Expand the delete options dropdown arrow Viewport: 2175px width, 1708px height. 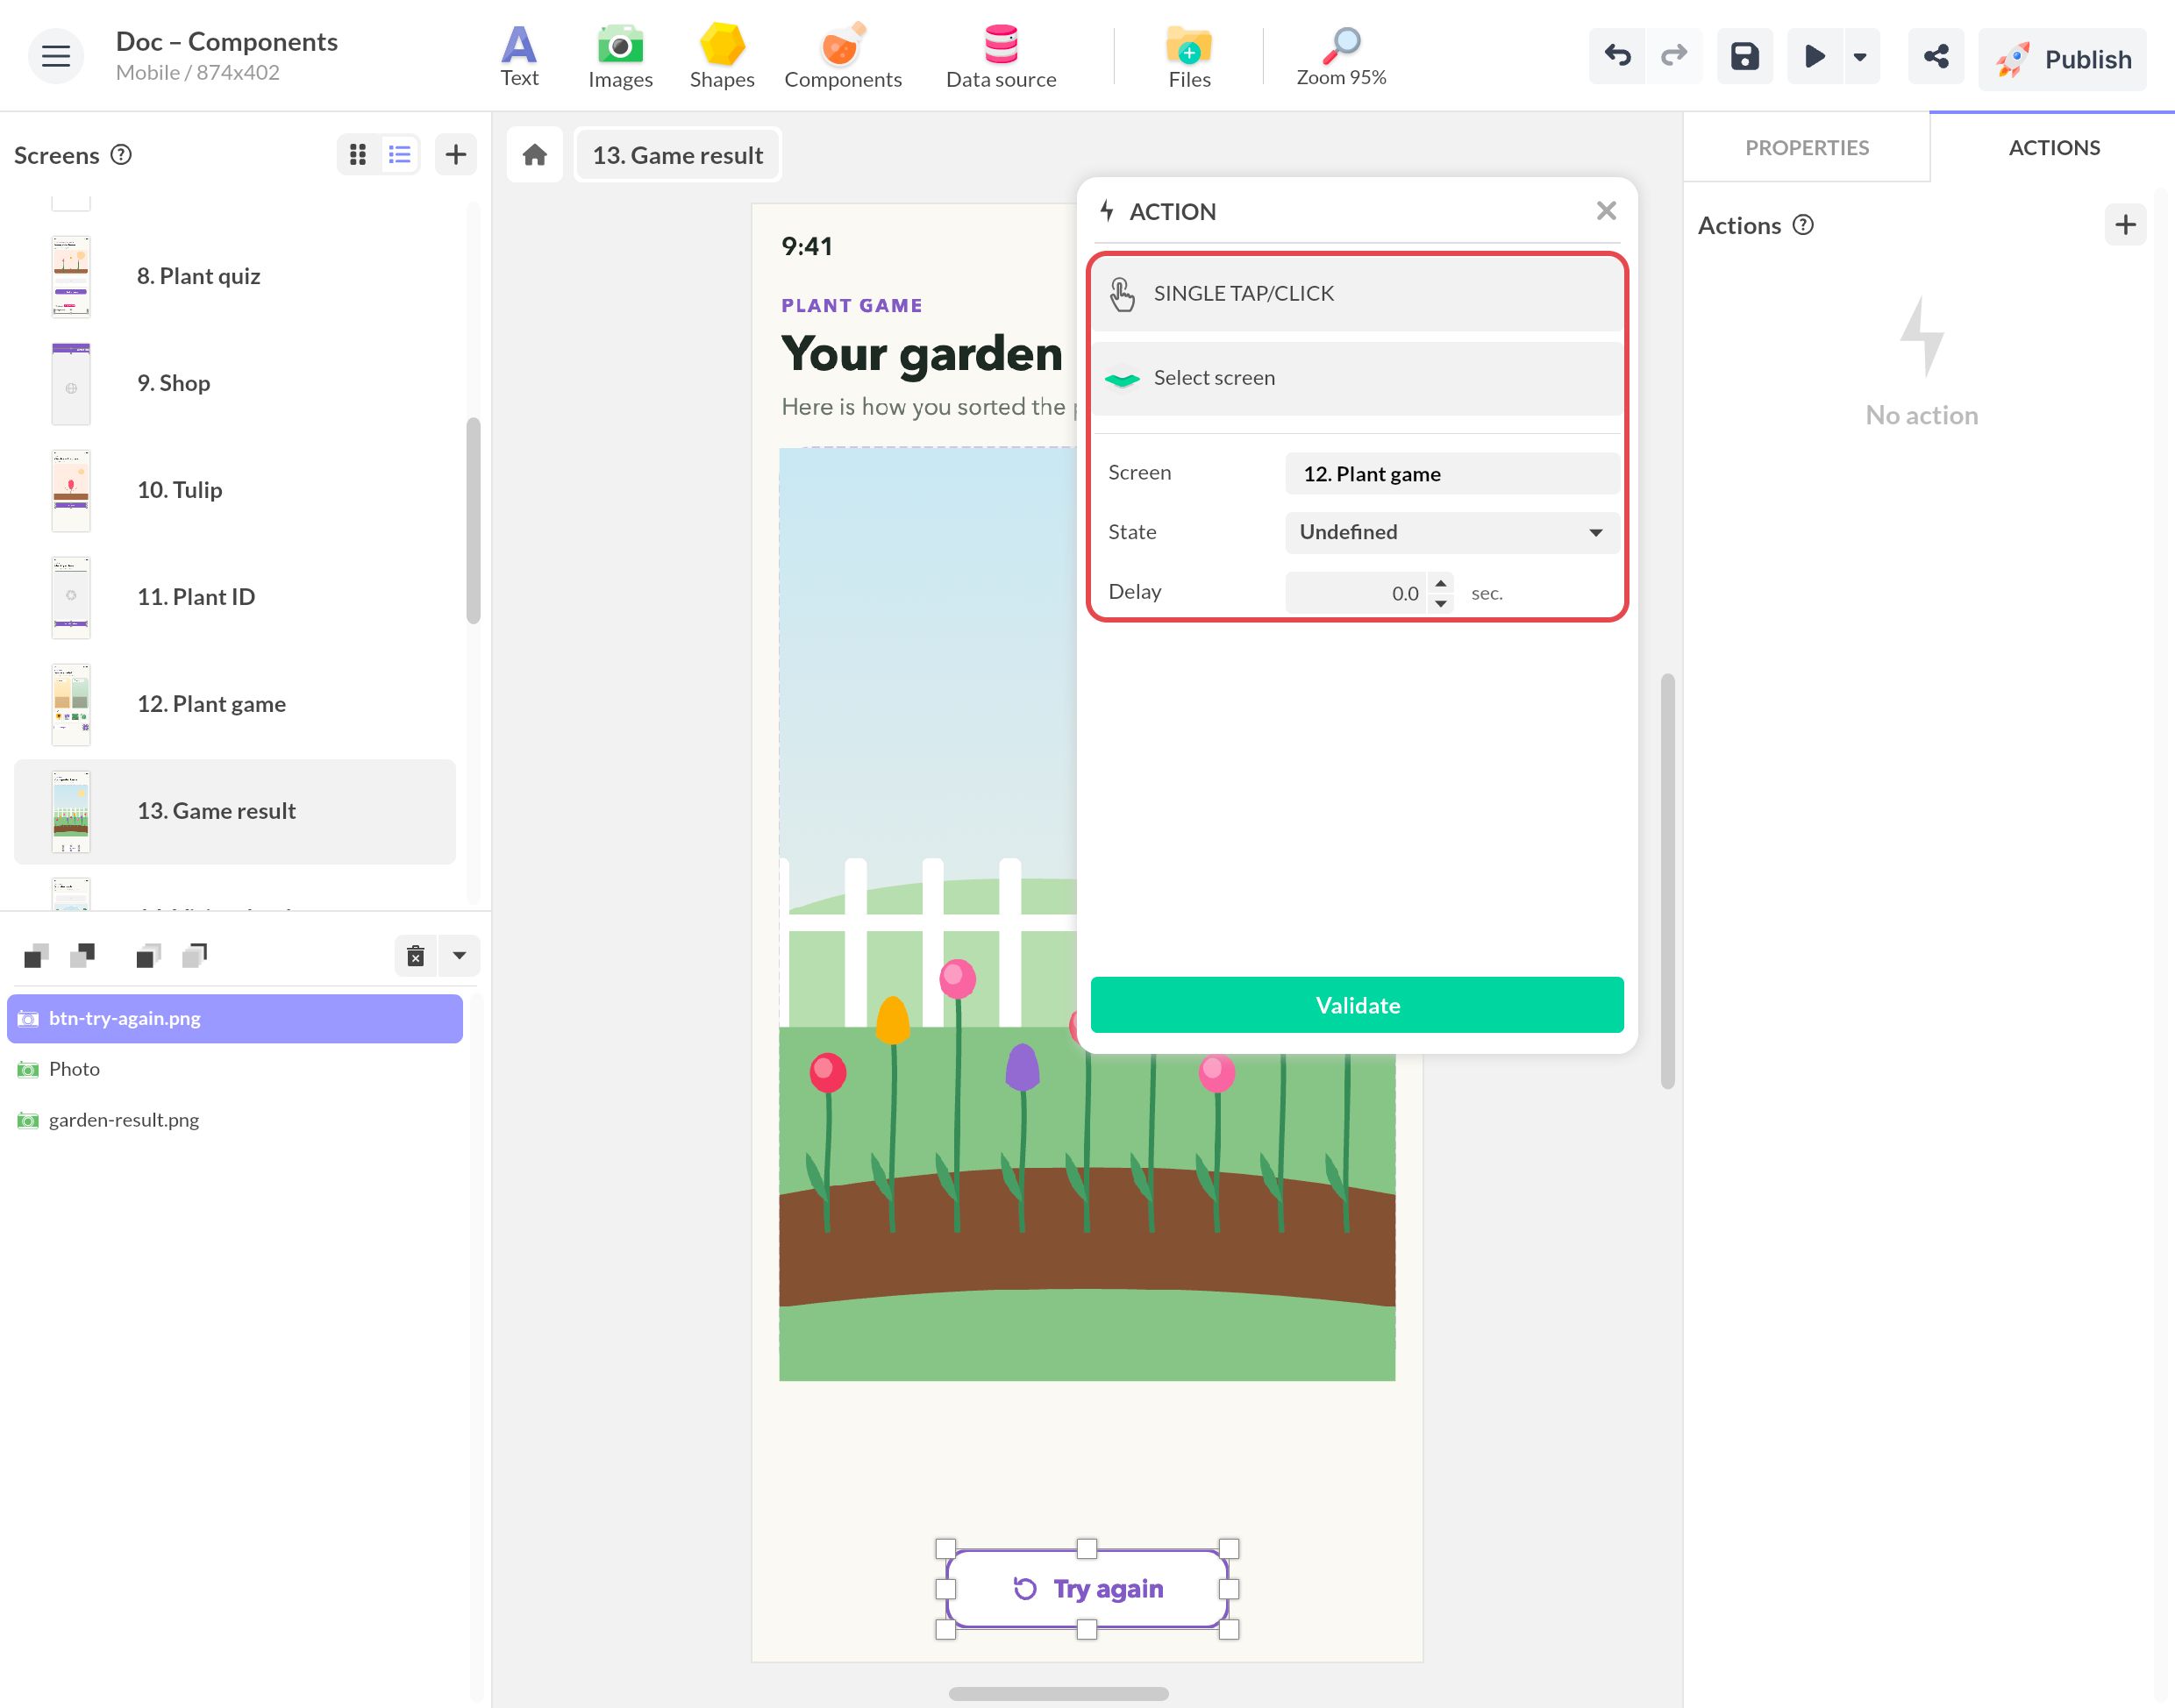459,956
